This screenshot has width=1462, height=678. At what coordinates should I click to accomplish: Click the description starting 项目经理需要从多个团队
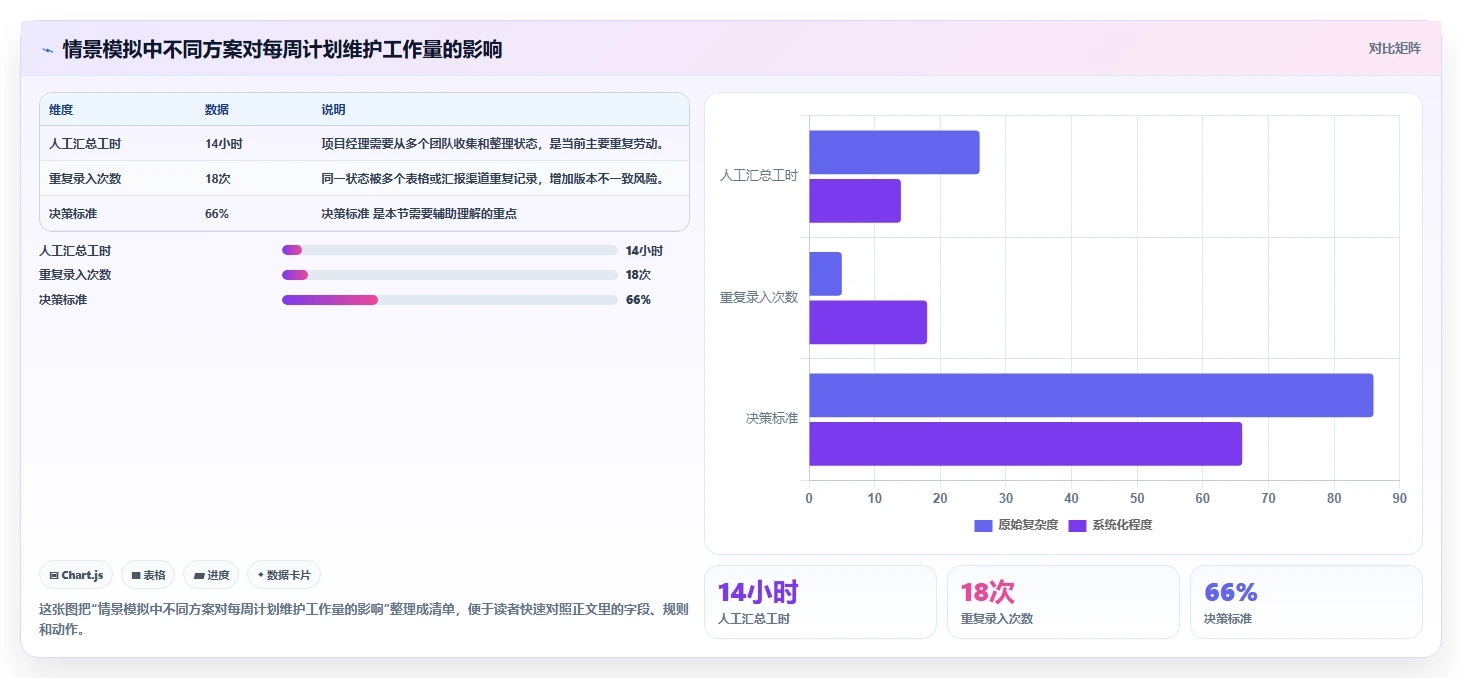click(492, 144)
